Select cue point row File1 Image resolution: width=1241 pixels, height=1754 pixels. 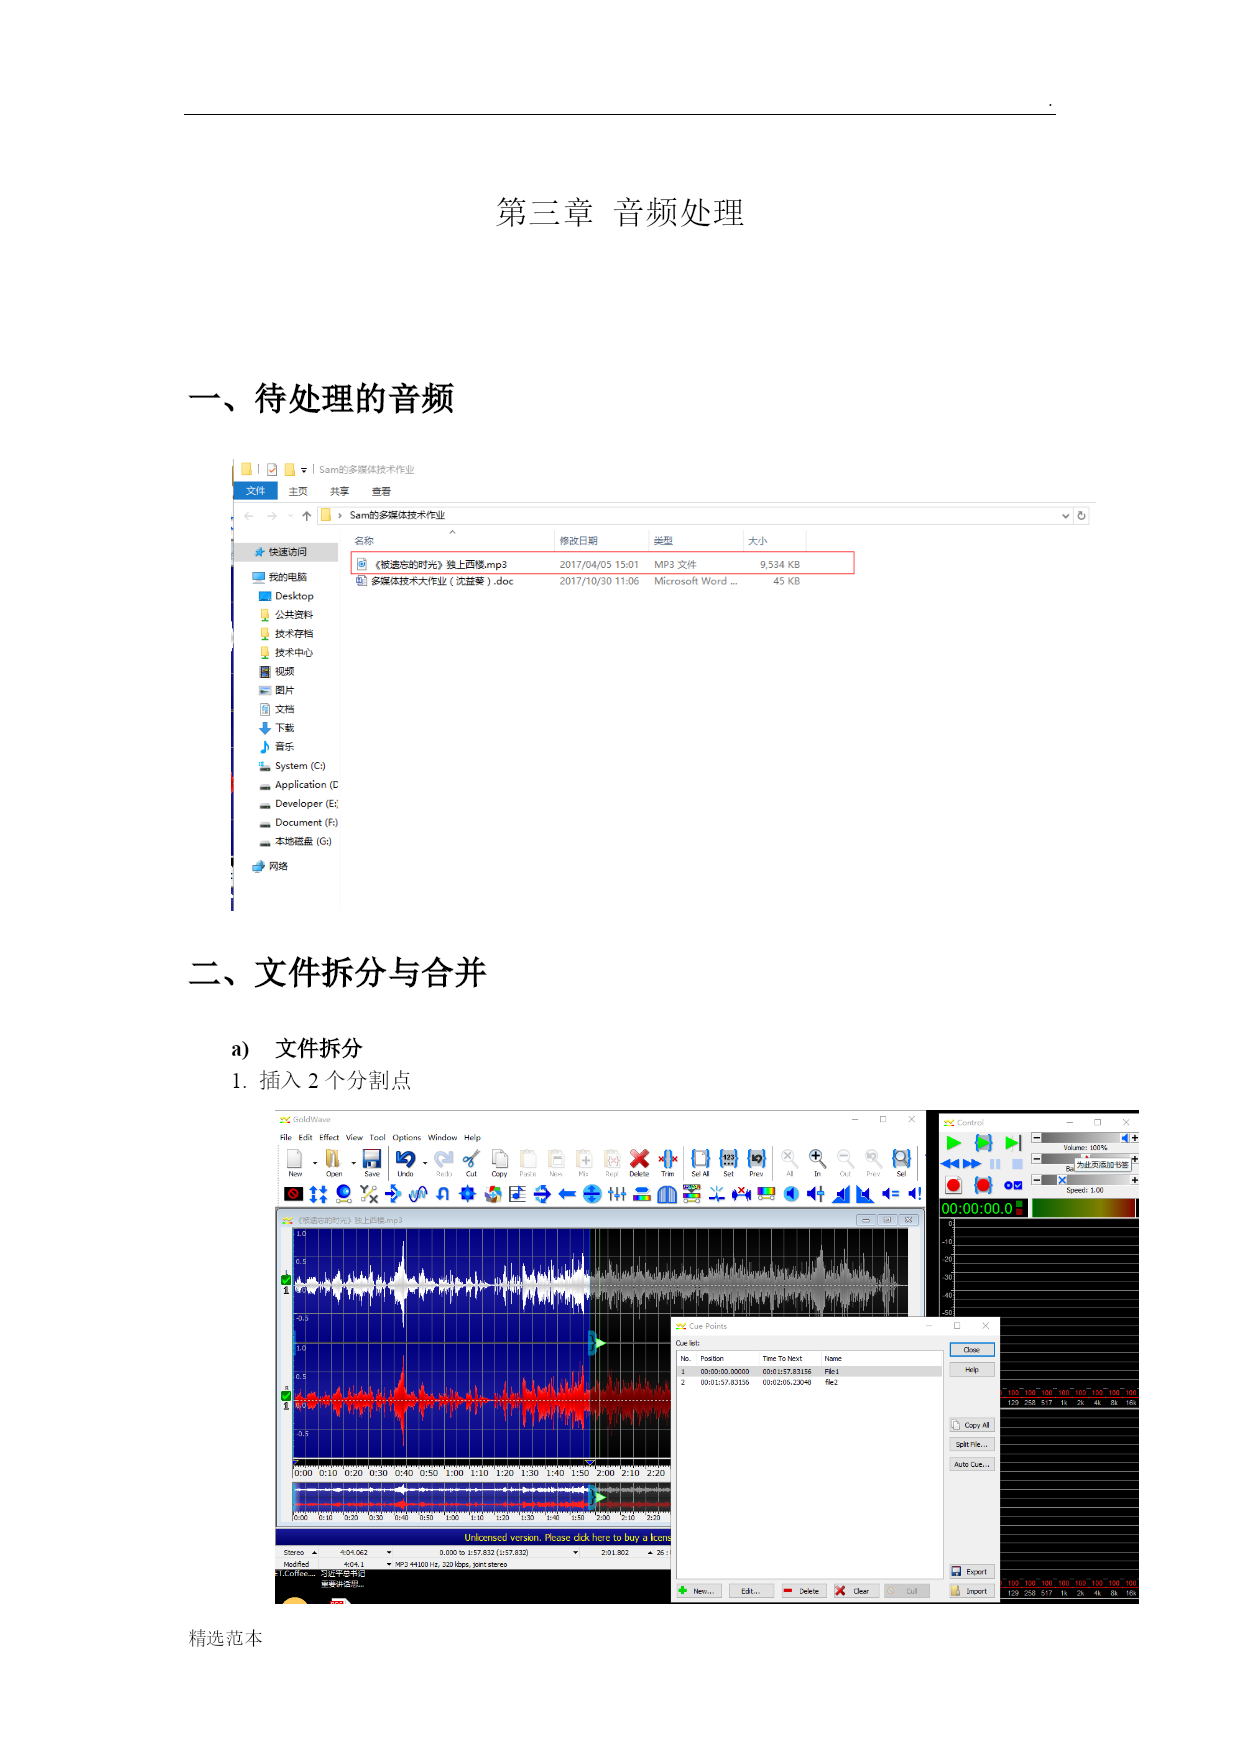[x=809, y=1372]
